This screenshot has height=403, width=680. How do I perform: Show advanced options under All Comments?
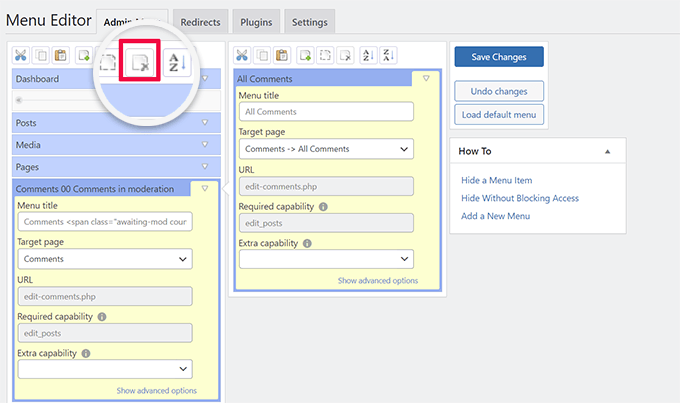(378, 281)
